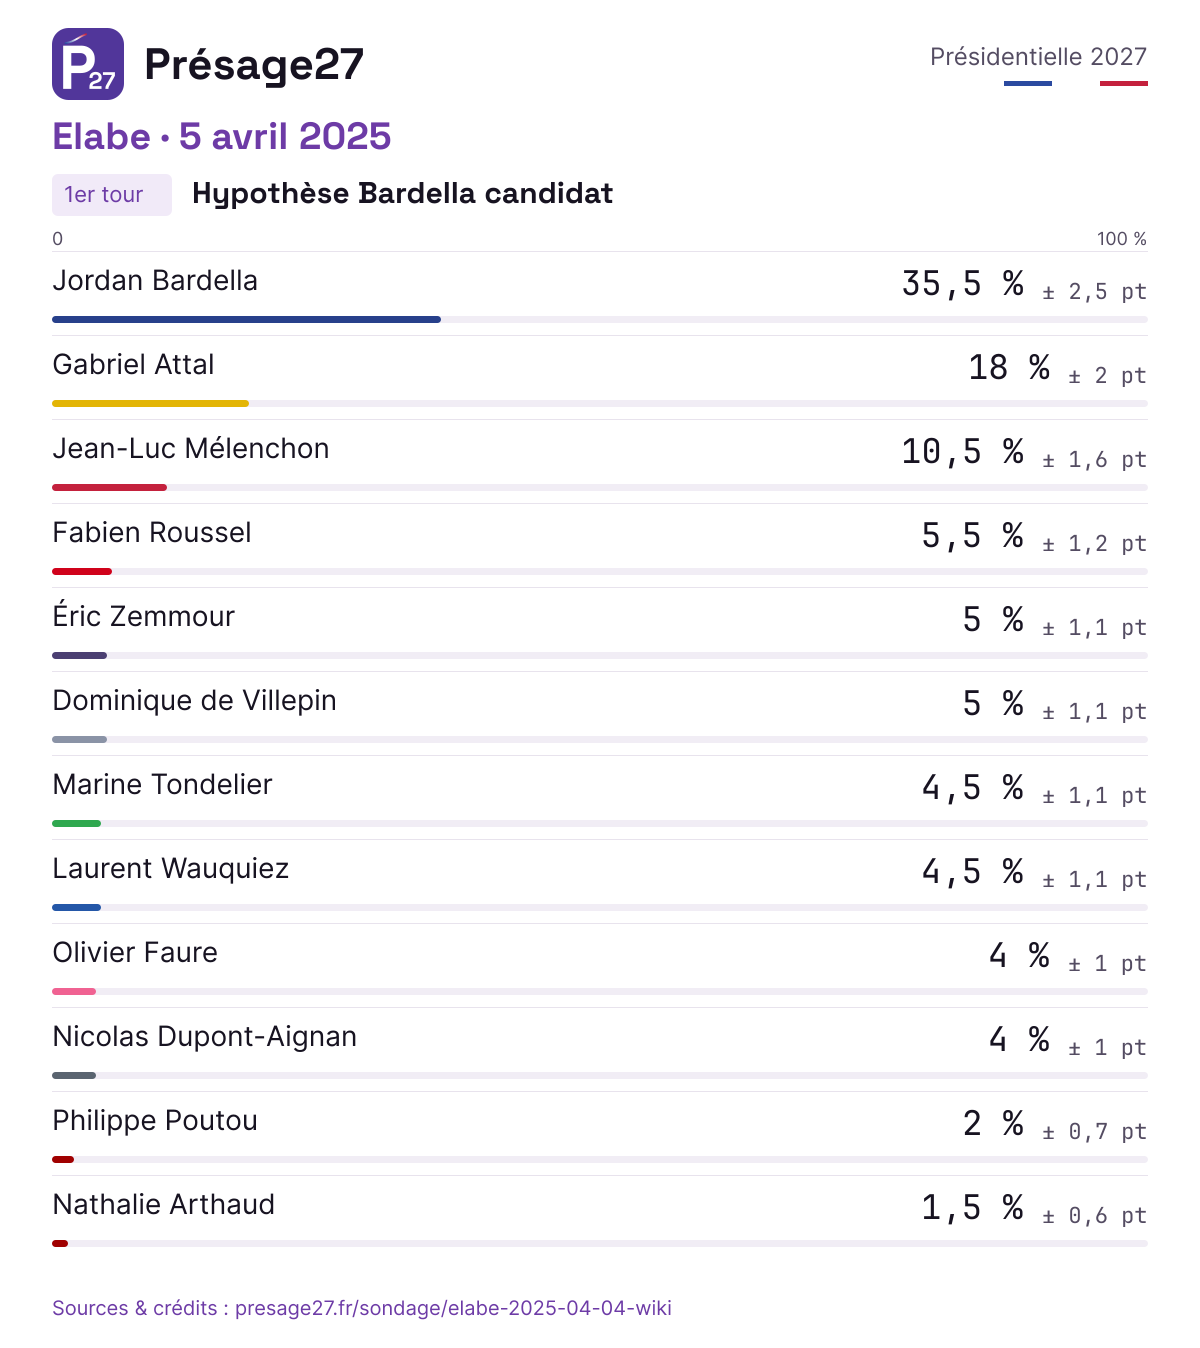
Task: Select the Gabriel Attal row name
Action: (133, 365)
